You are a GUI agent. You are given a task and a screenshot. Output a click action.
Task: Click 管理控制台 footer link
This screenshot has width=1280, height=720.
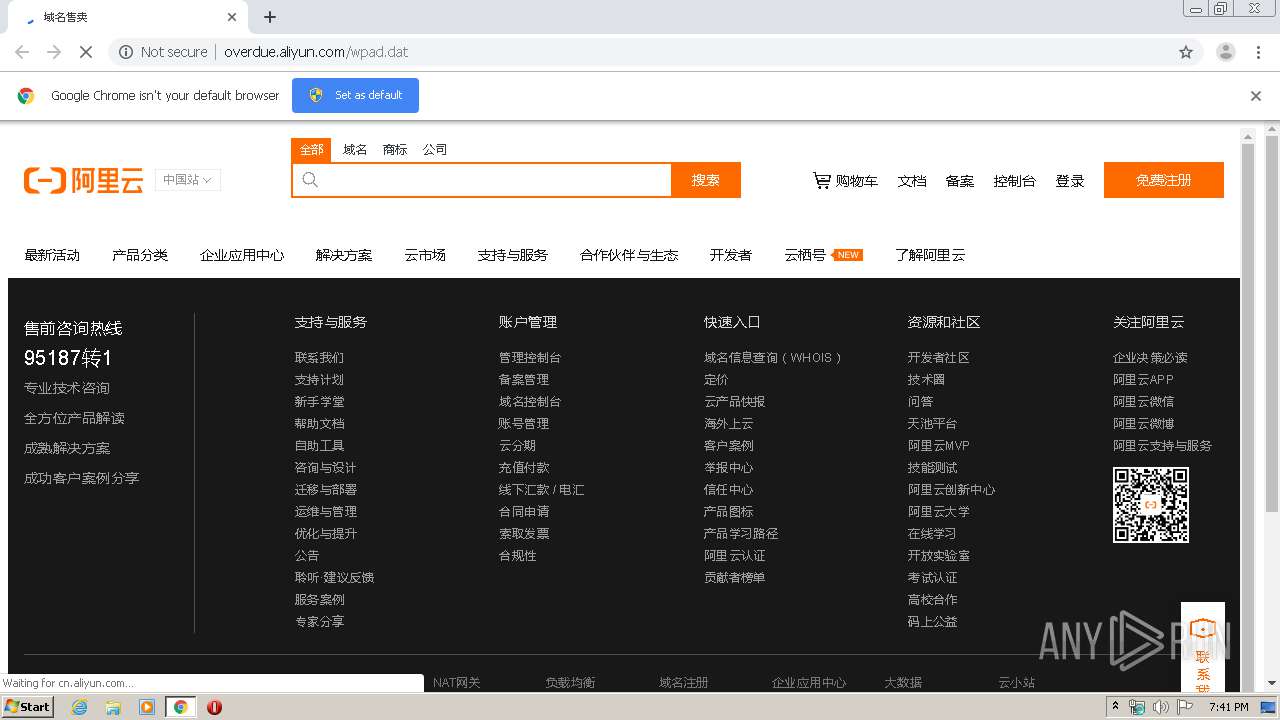(530, 358)
